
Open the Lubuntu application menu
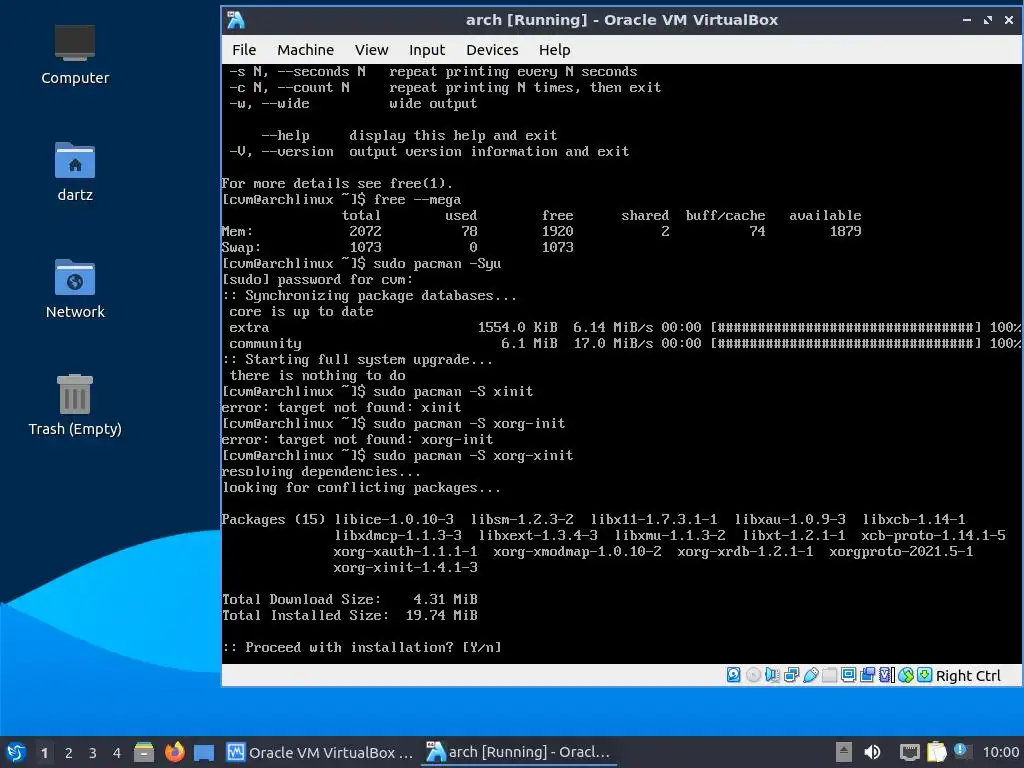click(16, 752)
